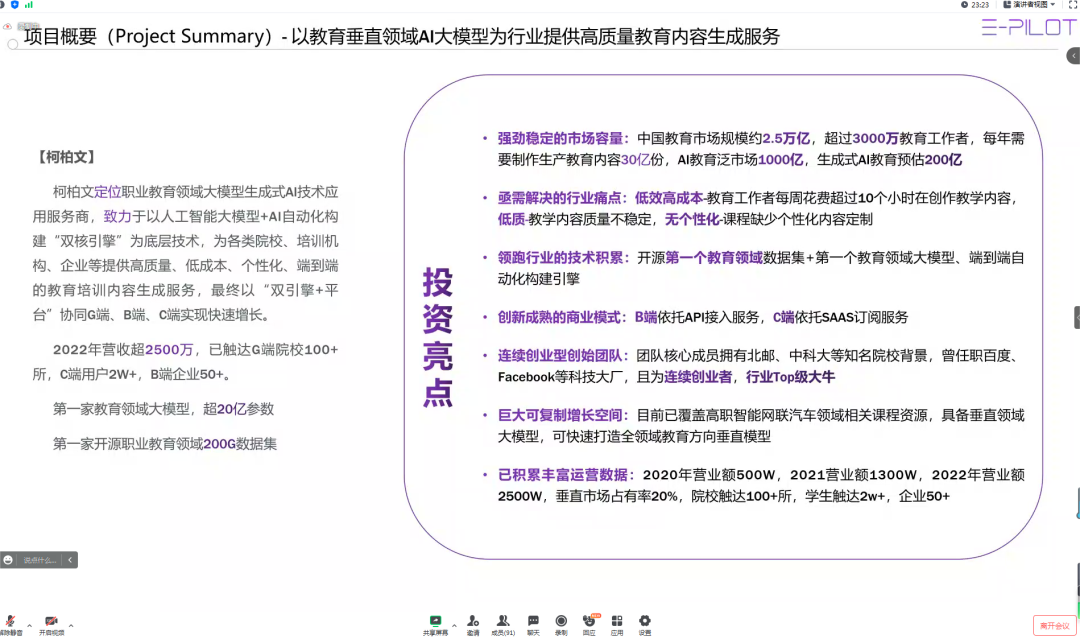Click the Share Screen (共享屏幕) icon
This screenshot has width=1080, height=639.
point(435,621)
